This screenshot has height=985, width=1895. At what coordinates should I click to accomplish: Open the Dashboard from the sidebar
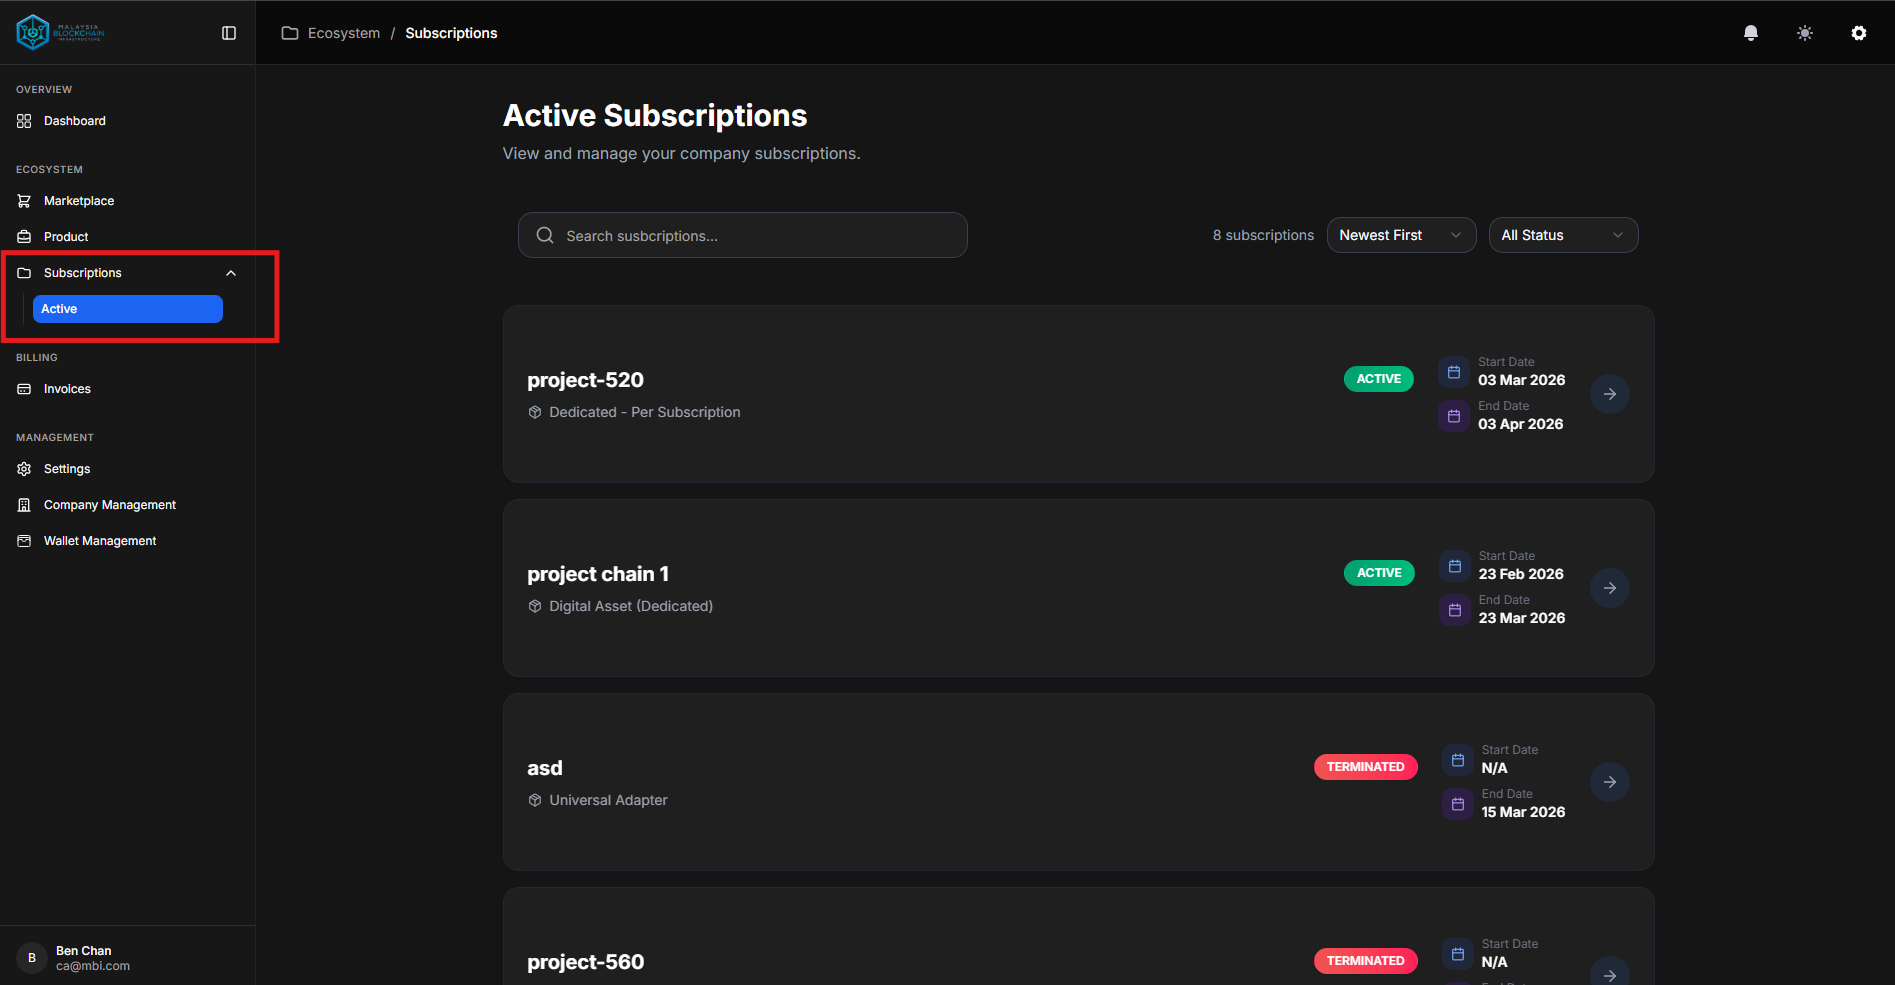pos(74,120)
